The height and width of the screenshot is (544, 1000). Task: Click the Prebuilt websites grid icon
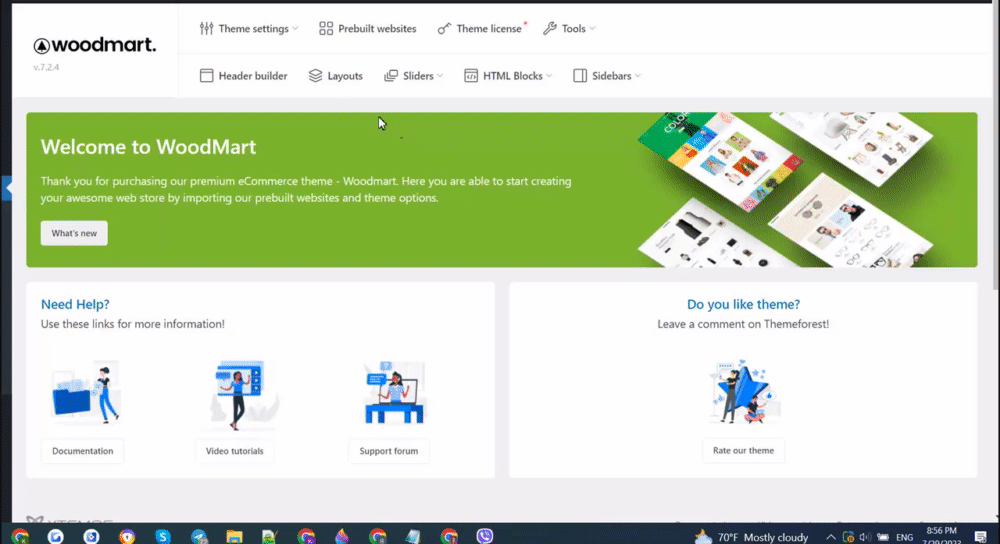tap(326, 29)
